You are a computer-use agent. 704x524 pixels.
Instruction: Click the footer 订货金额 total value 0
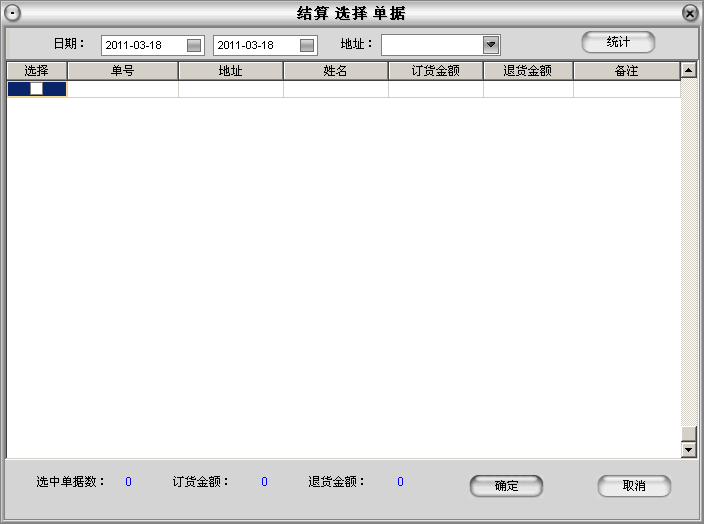tap(264, 482)
